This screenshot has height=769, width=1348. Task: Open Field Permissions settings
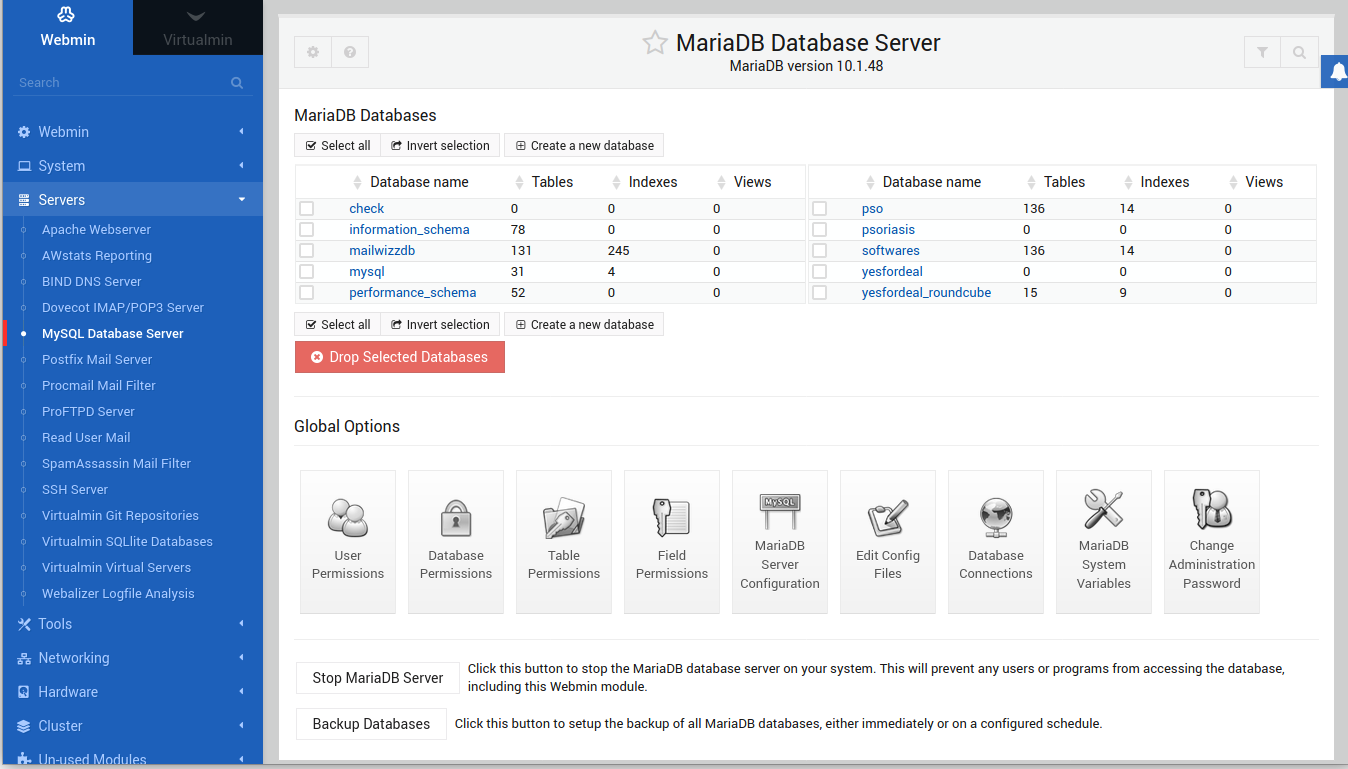click(x=671, y=542)
